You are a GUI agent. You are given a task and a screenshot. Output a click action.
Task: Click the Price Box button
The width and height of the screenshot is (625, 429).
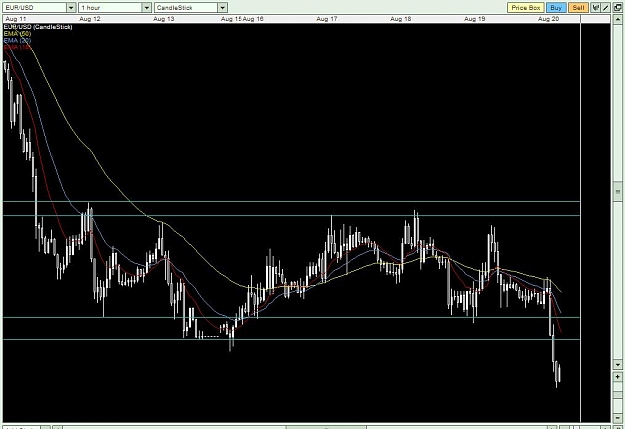526,8
